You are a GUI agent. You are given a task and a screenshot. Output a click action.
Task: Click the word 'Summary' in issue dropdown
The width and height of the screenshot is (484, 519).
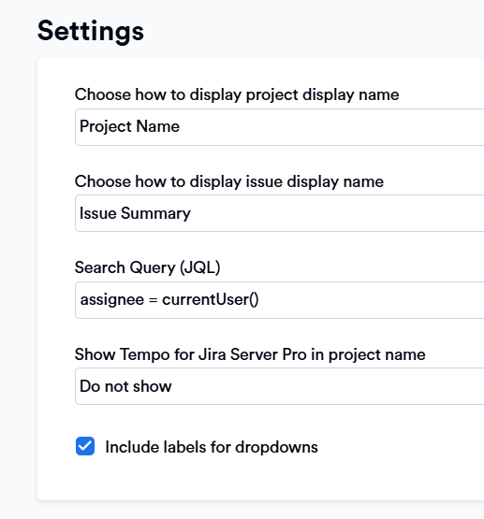(x=156, y=213)
